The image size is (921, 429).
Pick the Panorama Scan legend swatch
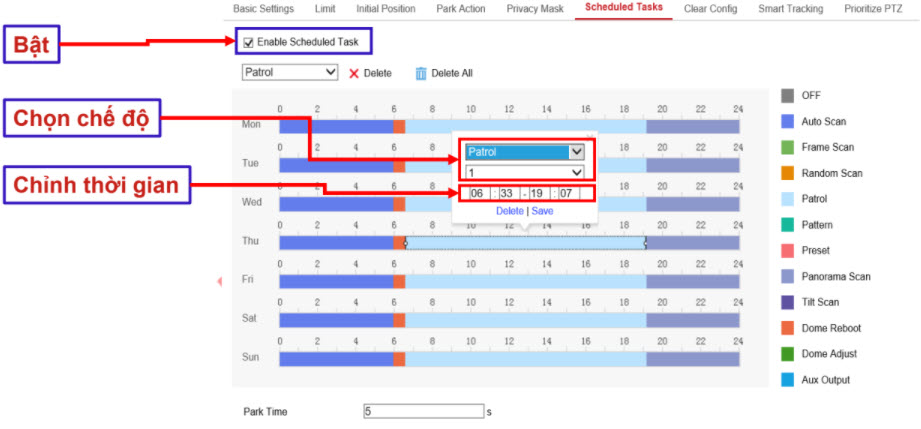788,276
